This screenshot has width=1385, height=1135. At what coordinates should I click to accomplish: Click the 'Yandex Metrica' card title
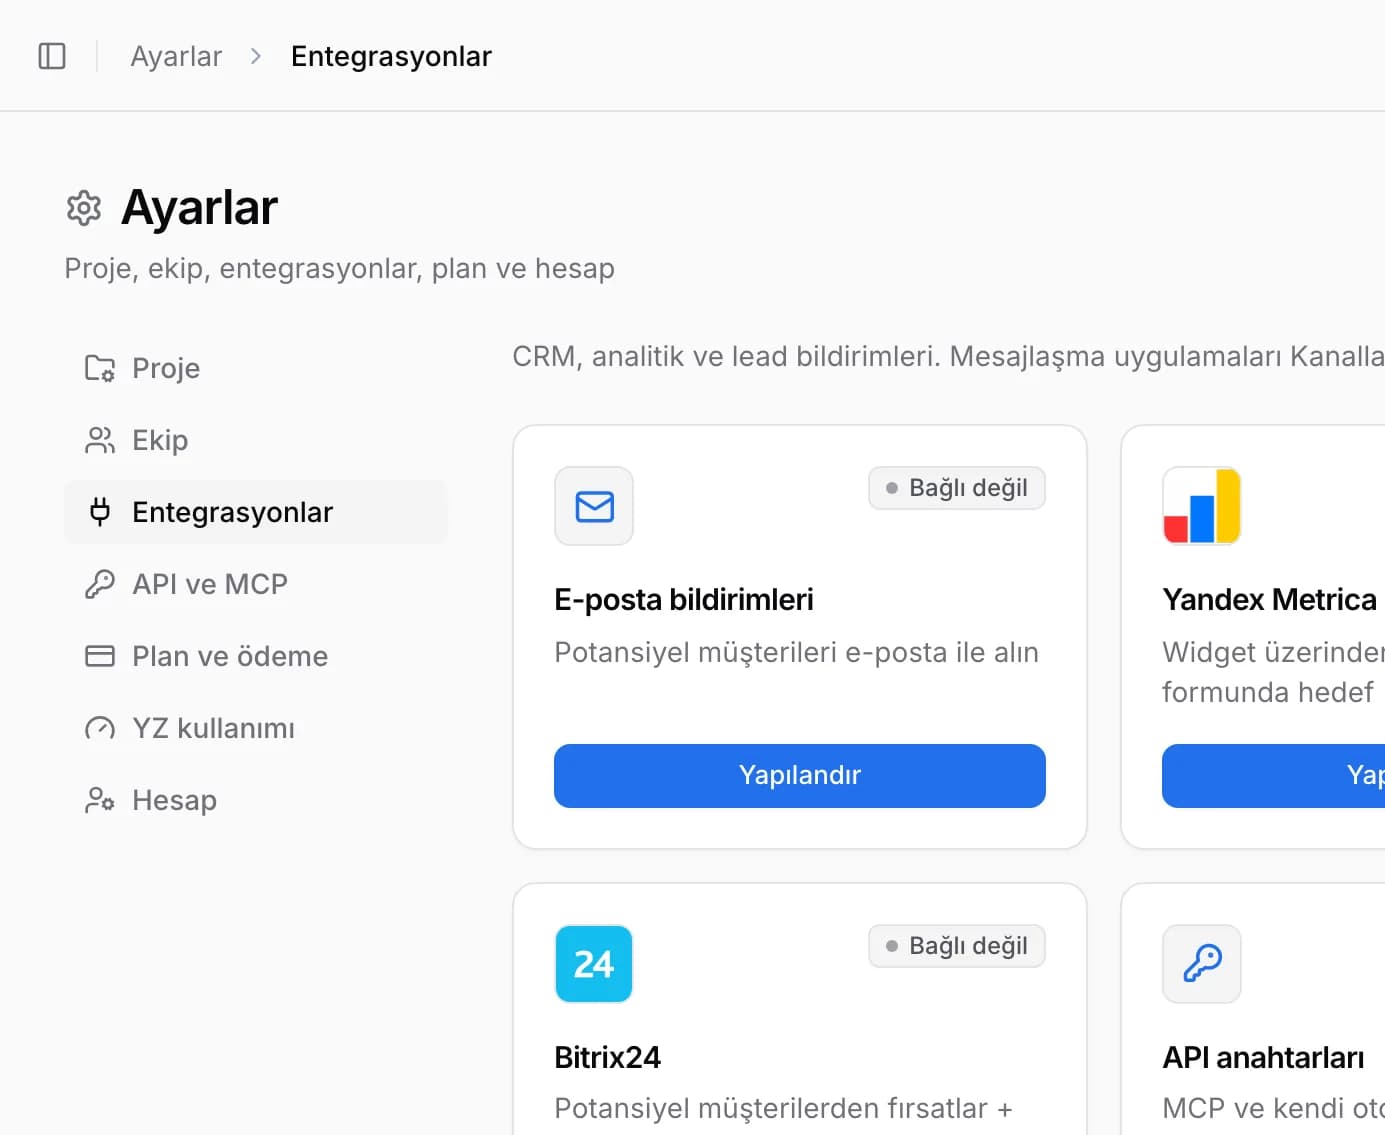(1269, 599)
